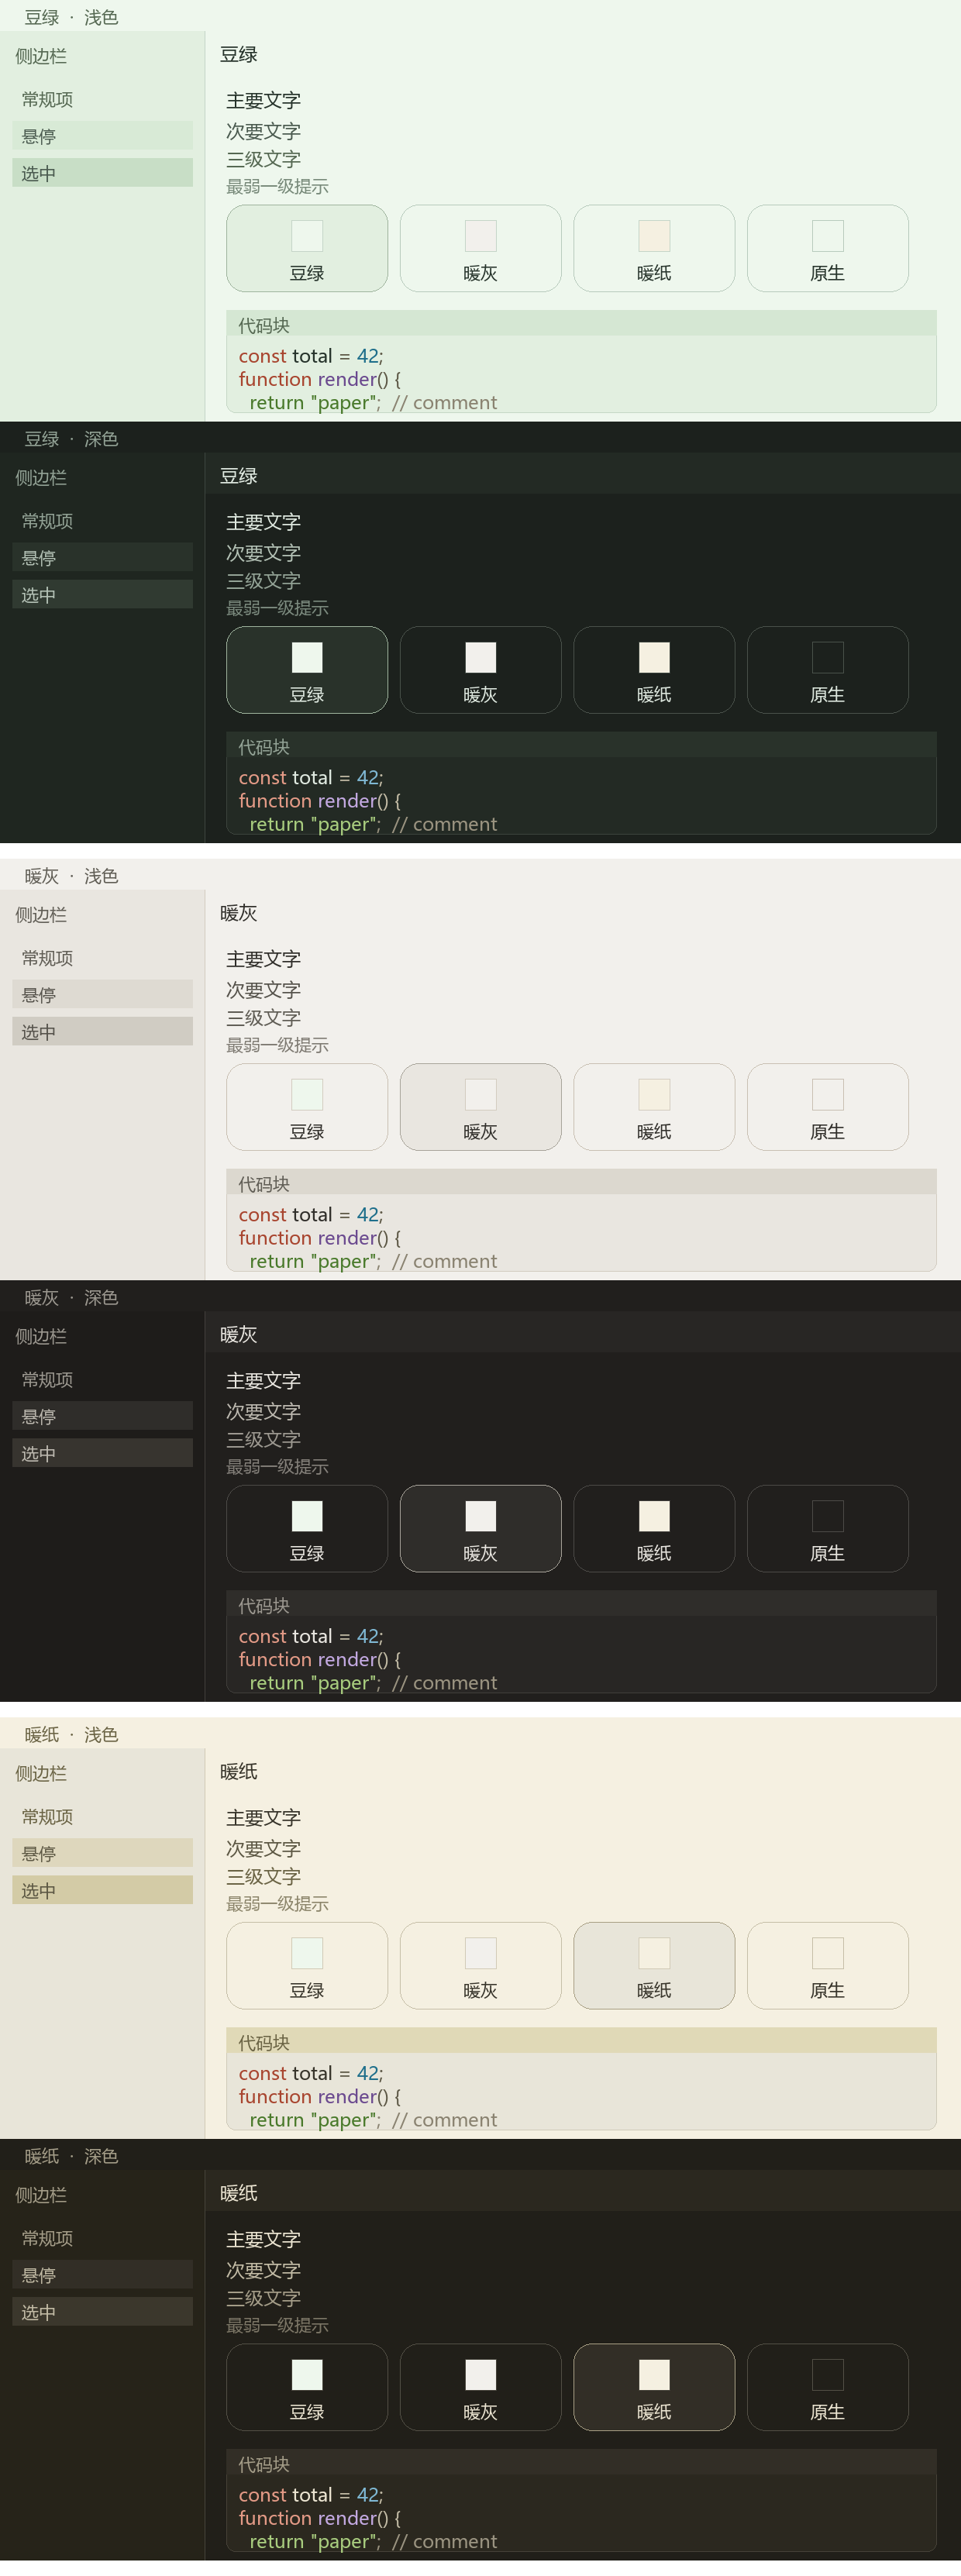The height and width of the screenshot is (2576, 961).
Task: Switch to 暖纸 card in 暖纸 深色 panel
Action: pyautogui.click(x=654, y=2387)
